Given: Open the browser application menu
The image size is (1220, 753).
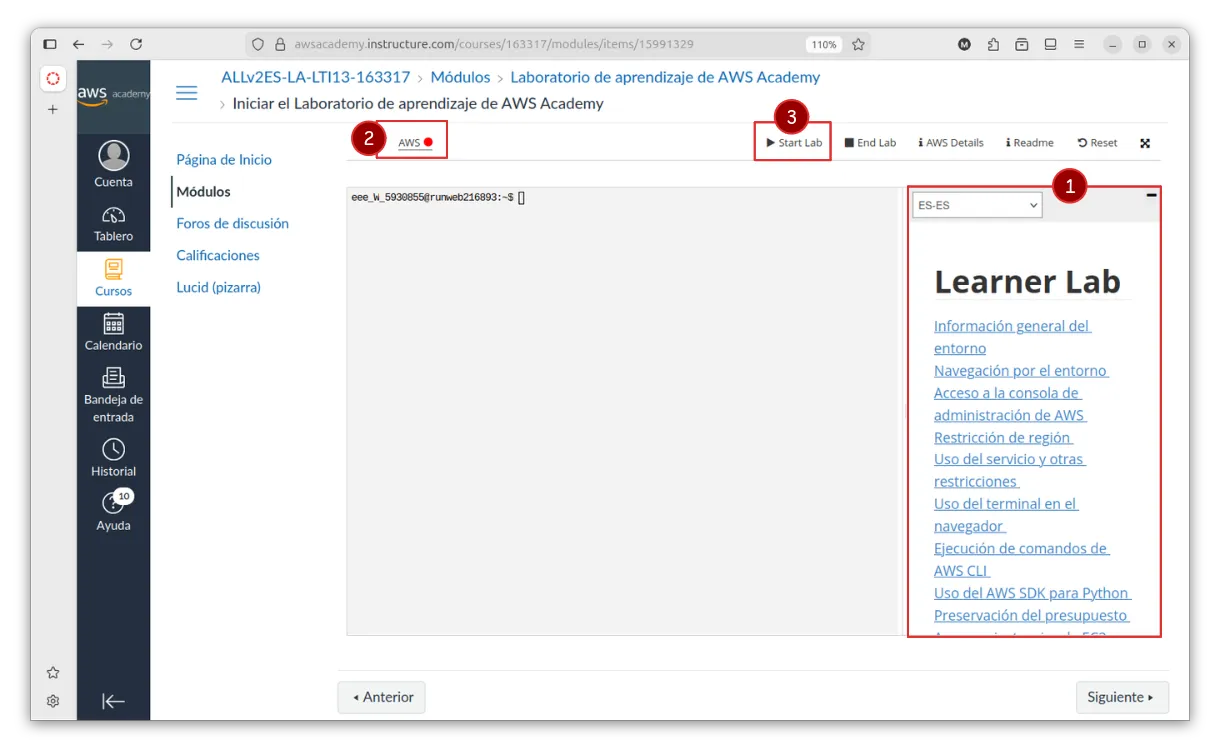Looking at the screenshot, I should coord(1079,44).
